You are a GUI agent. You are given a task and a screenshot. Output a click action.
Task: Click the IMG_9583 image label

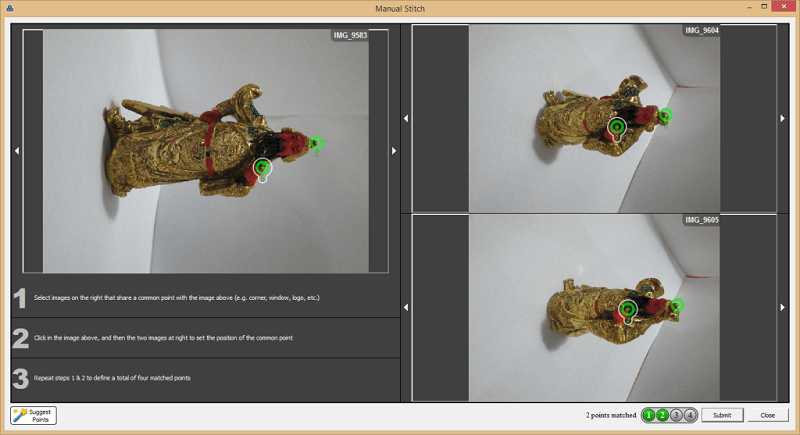(x=350, y=35)
